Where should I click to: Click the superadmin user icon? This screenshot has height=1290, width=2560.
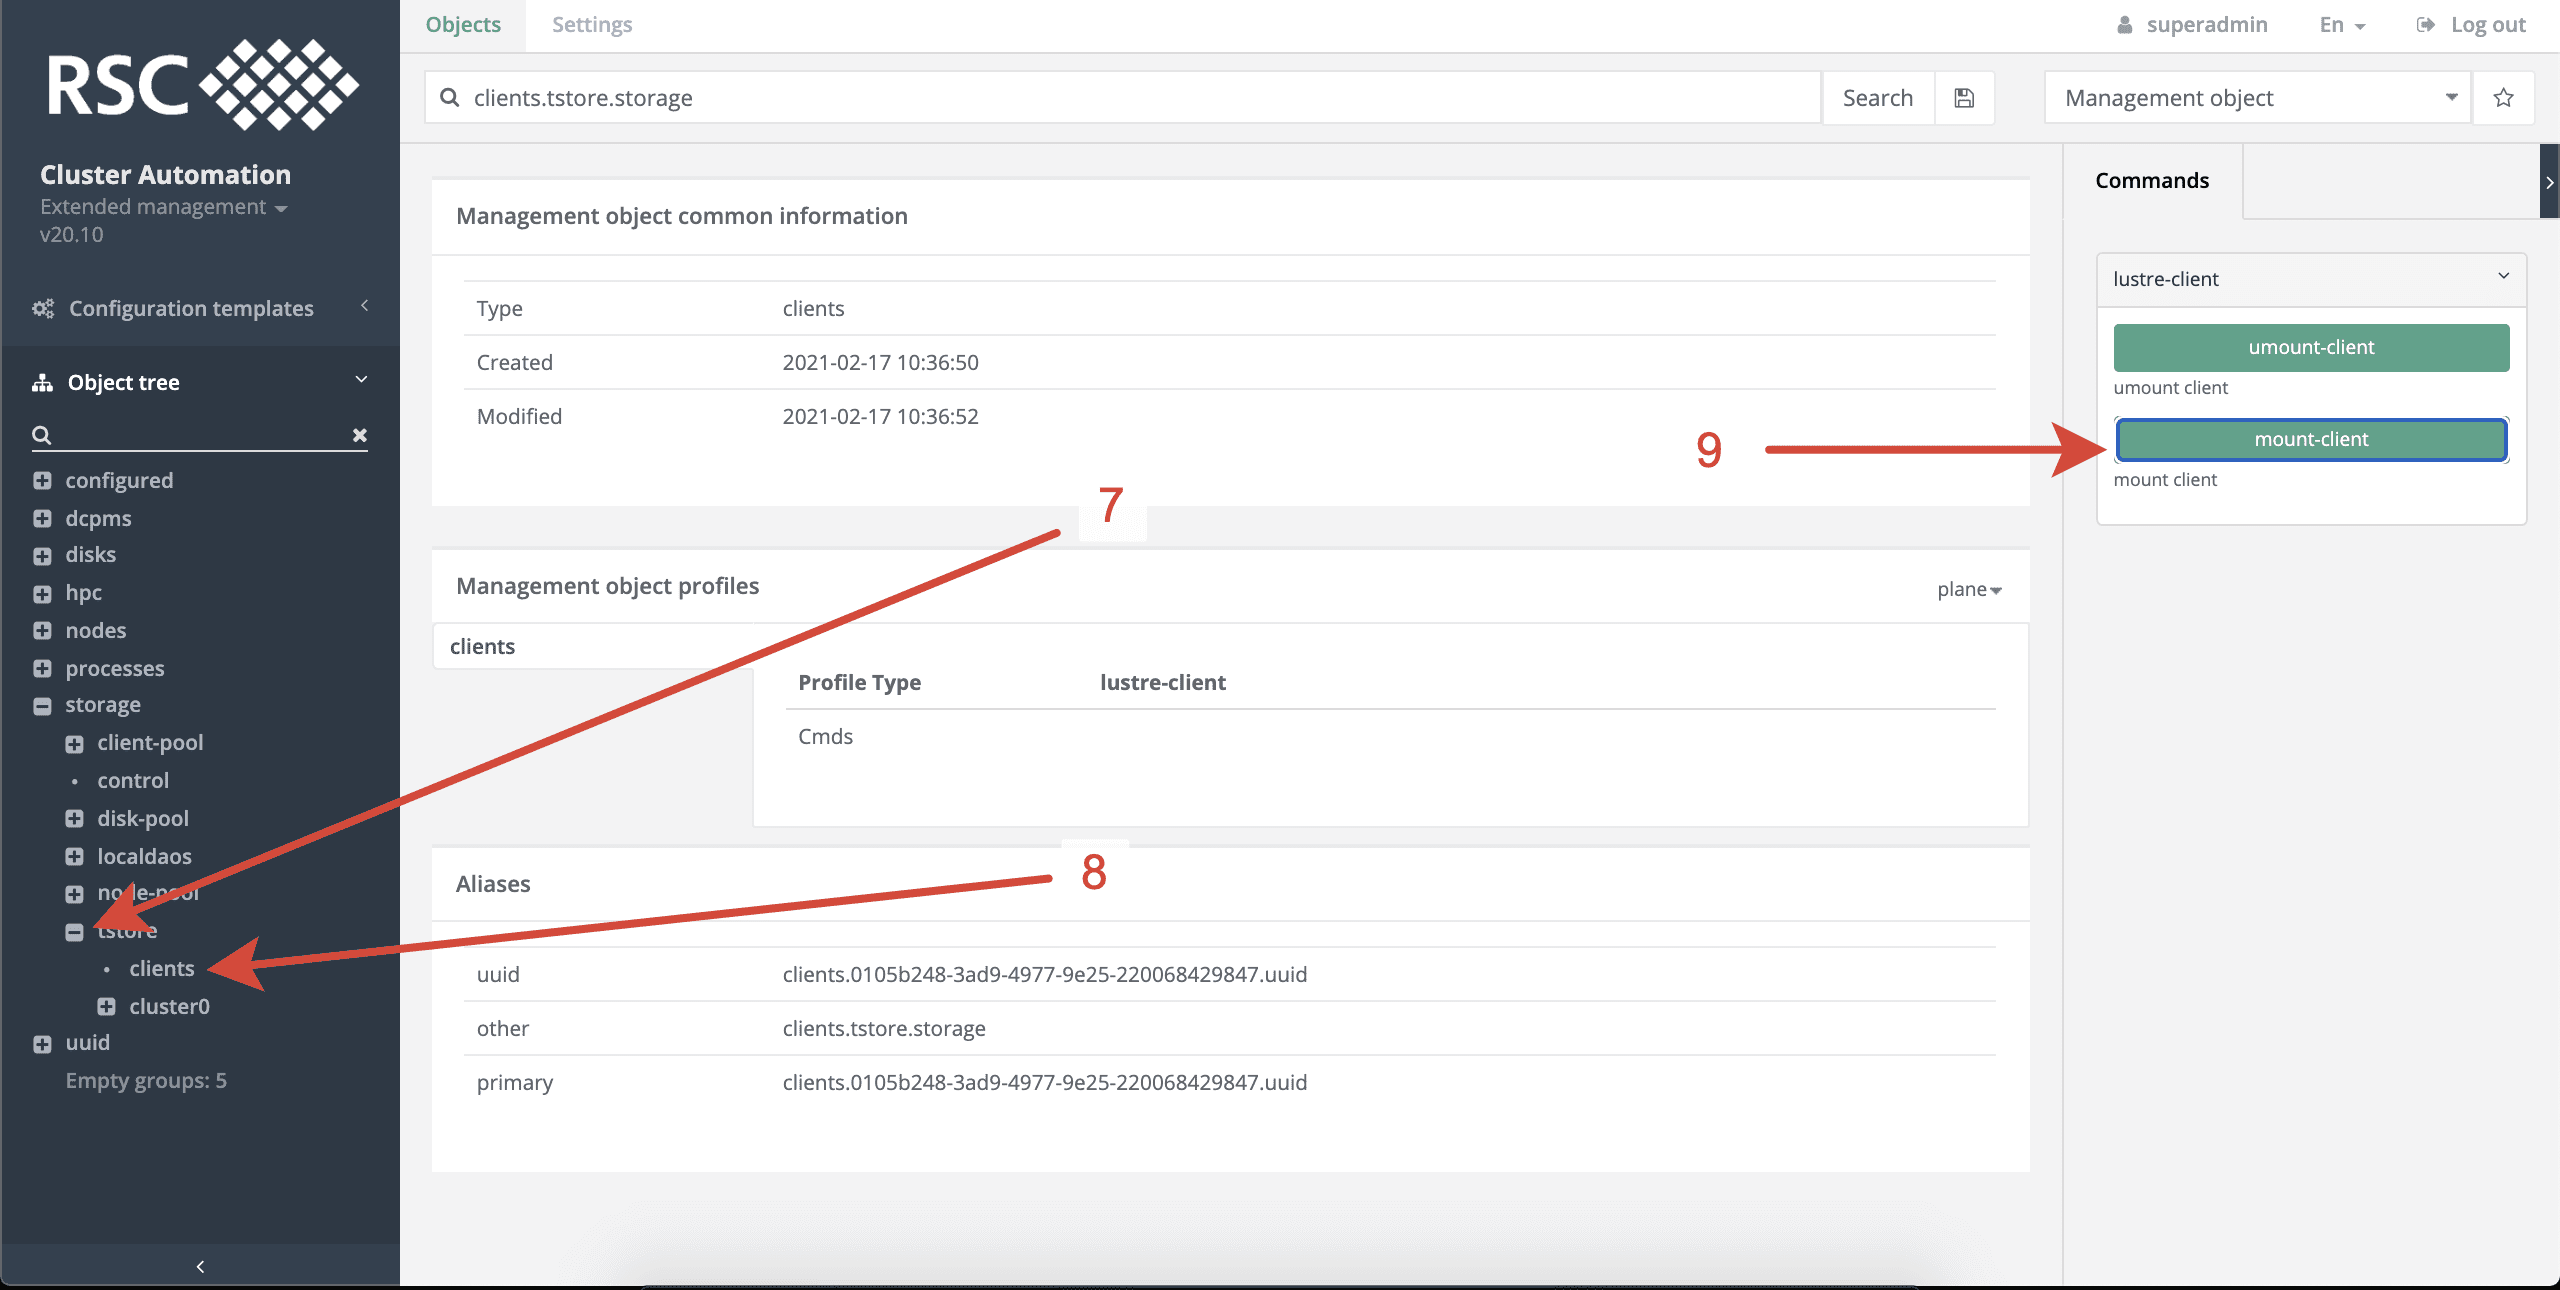point(2124,24)
